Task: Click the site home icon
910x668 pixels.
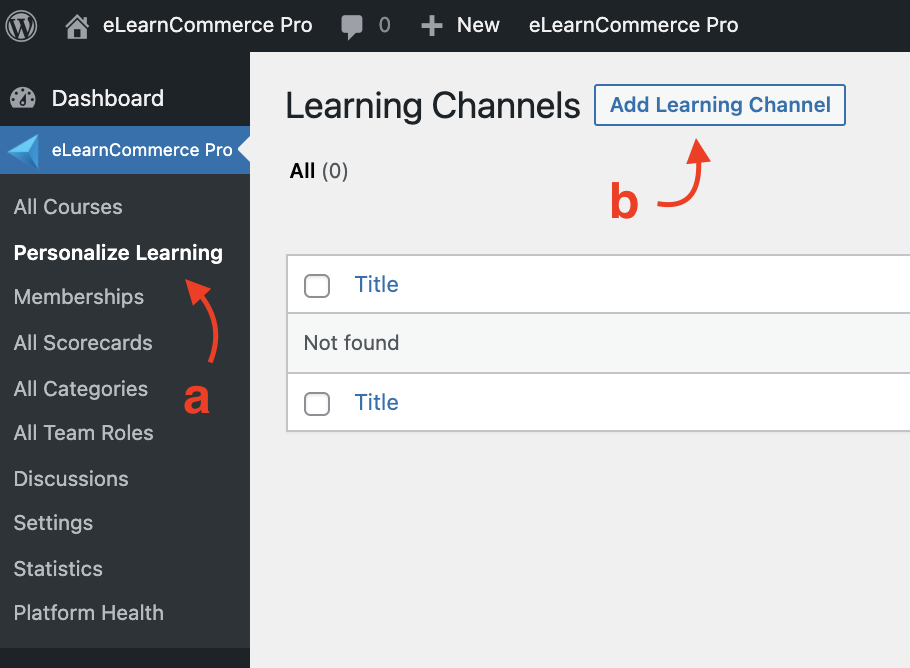Action: [x=77, y=26]
